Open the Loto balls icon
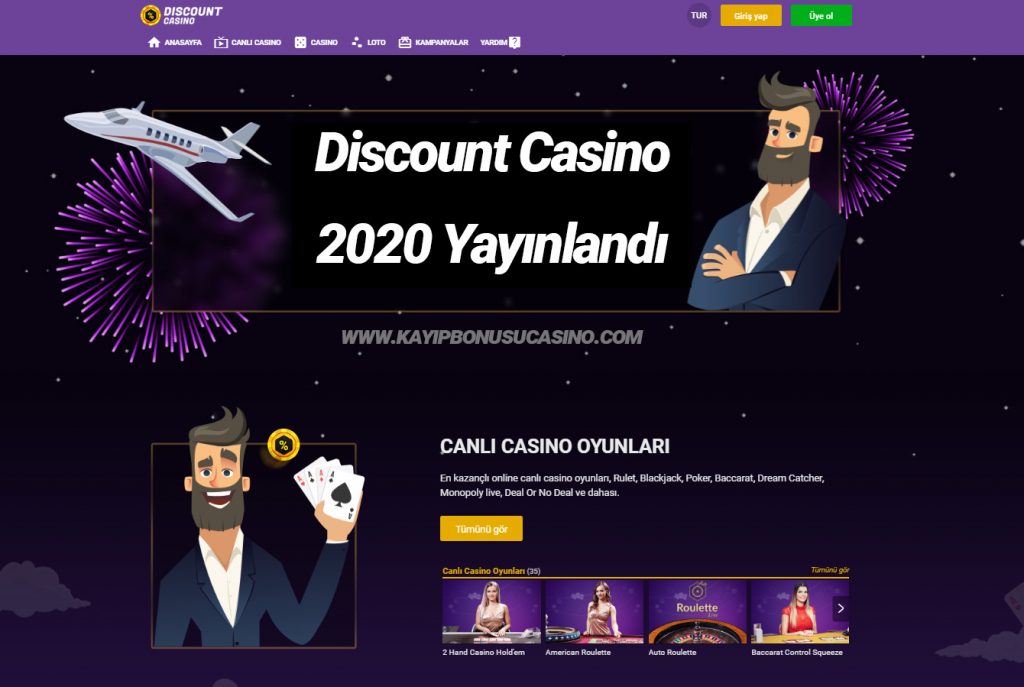Screen dimensions: 1024x687 pyautogui.click(x=357, y=42)
